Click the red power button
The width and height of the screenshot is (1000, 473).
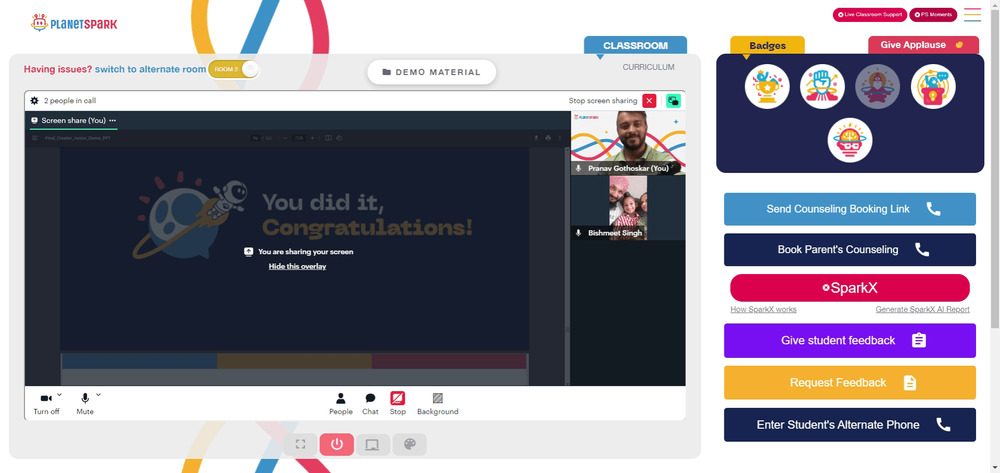point(337,444)
